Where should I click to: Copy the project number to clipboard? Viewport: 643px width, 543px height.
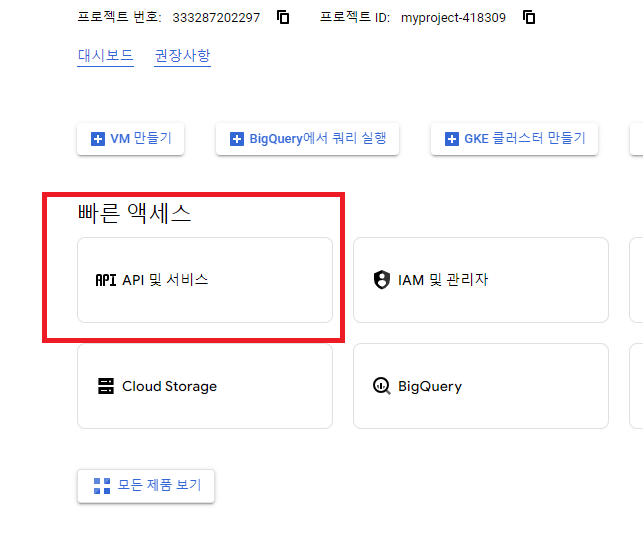(283, 17)
